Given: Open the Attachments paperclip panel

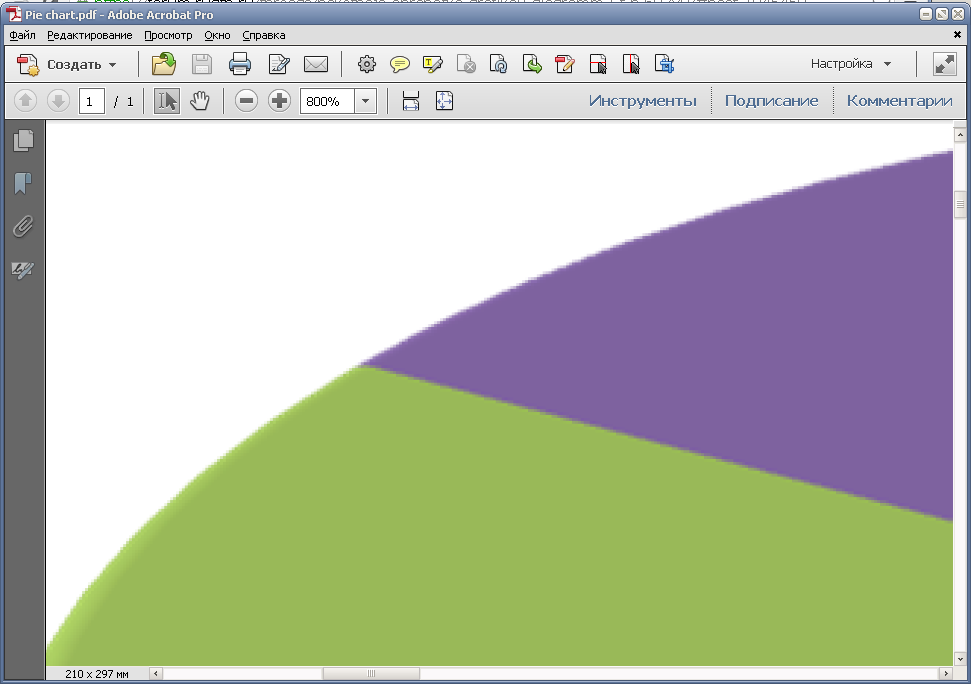Looking at the screenshot, I should click(23, 227).
